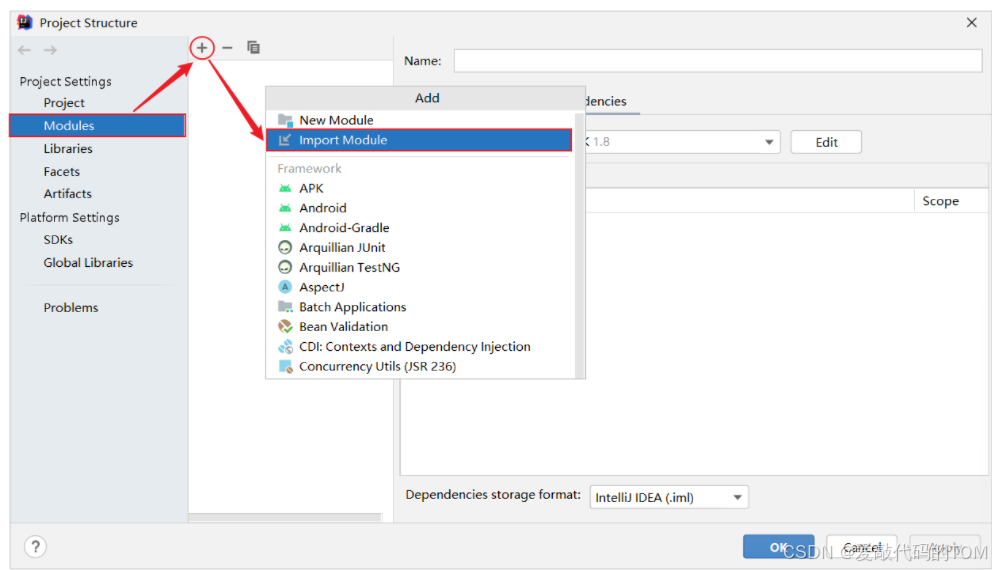Click the Copy module icon

(x=253, y=47)
